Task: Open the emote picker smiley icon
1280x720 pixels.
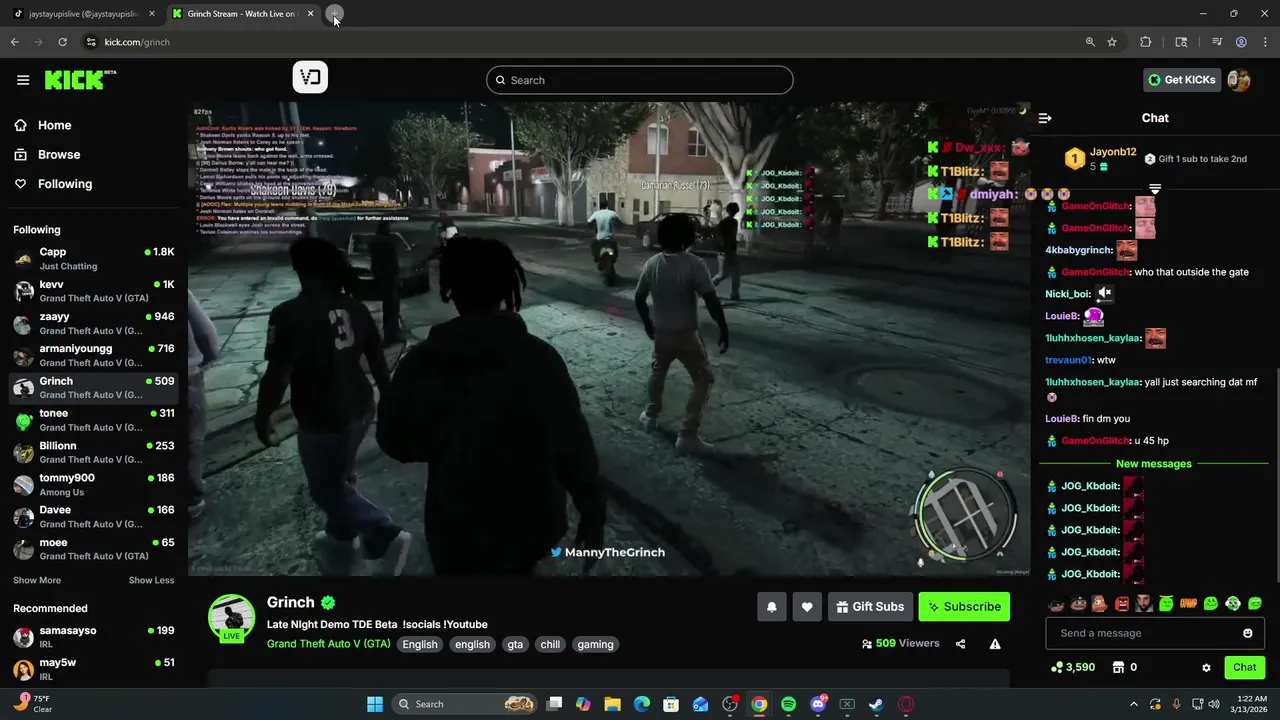Action: click(1248, 633)
